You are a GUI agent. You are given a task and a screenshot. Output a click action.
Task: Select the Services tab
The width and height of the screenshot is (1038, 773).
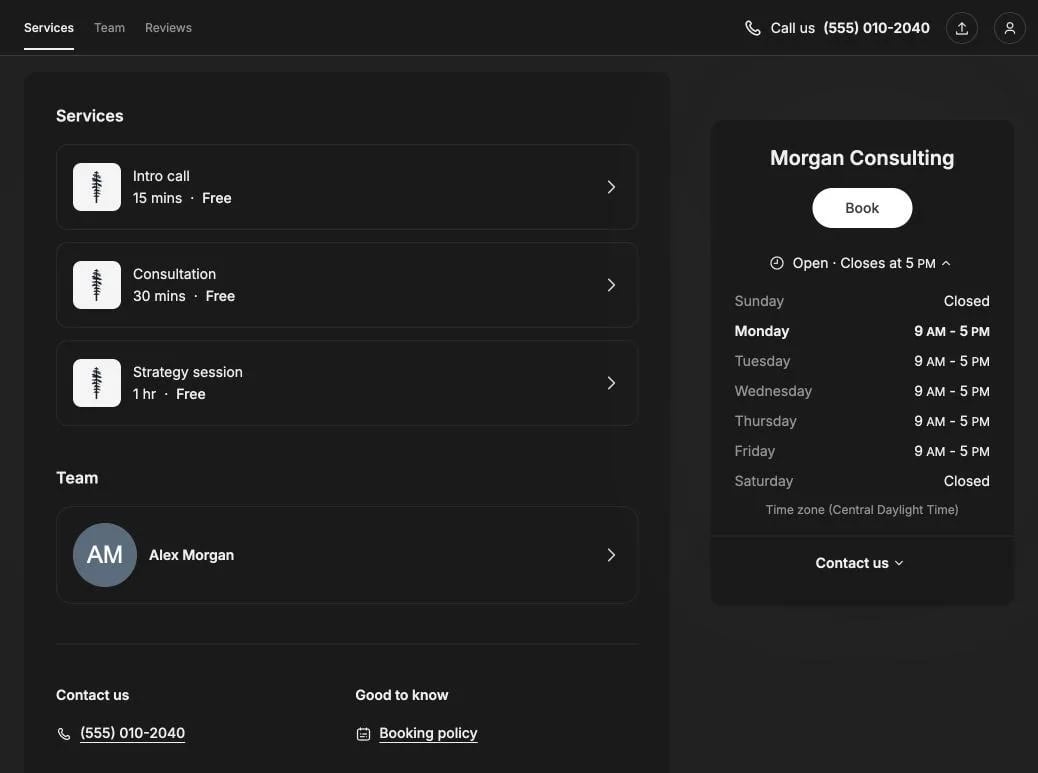coord(49,28)
